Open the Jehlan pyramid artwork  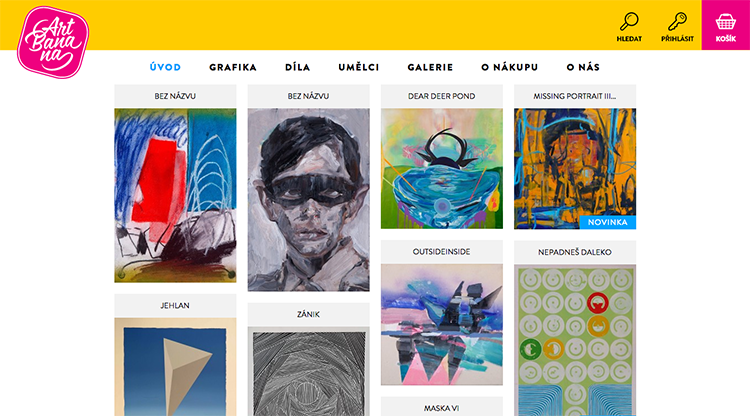pyautogui.click(x=175, y=367)
